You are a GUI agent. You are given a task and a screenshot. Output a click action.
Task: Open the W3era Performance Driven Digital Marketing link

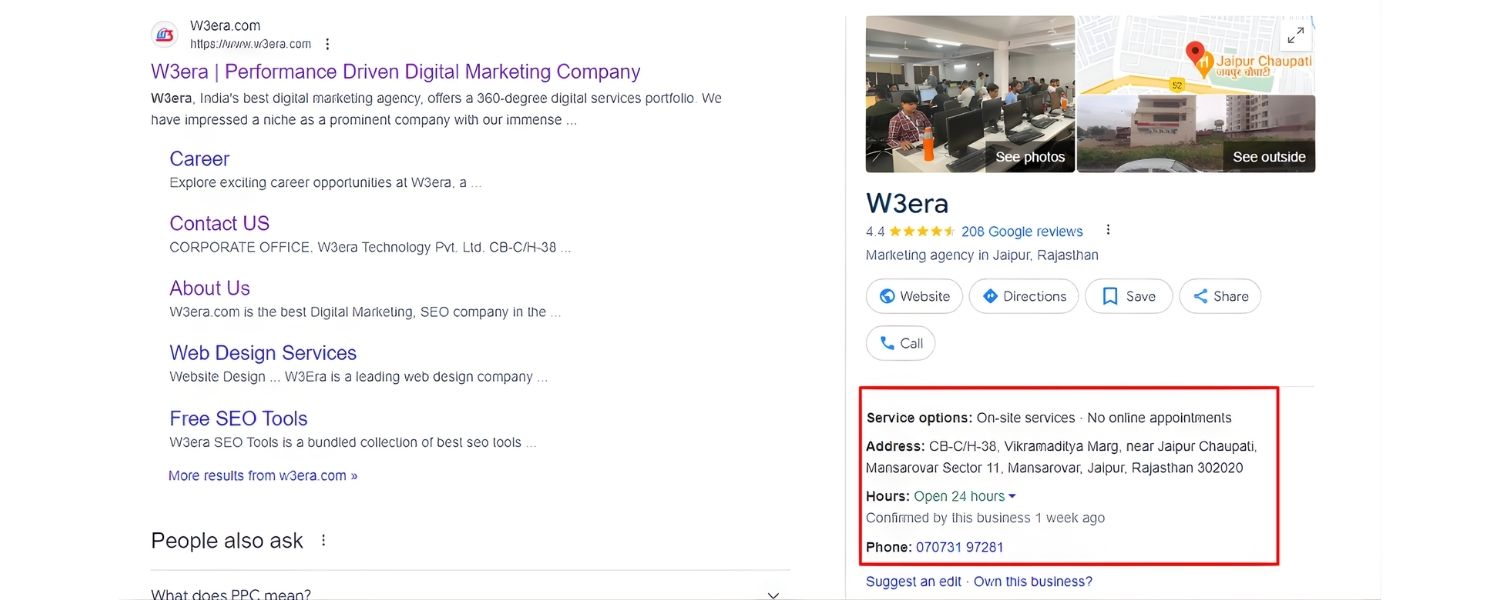395,72
